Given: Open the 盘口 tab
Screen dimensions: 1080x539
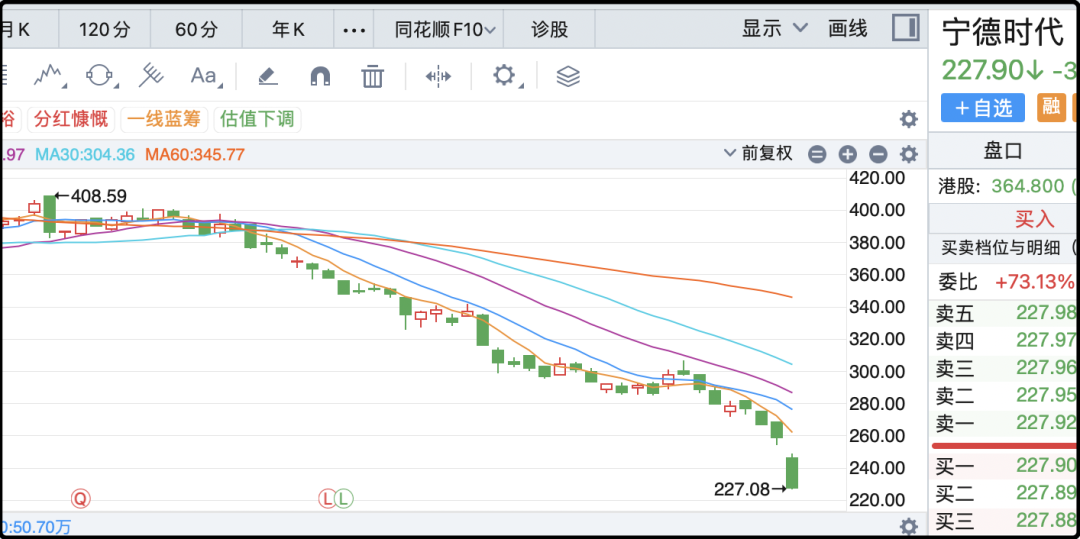Looking at the screenshot, I should (1003, 151).
